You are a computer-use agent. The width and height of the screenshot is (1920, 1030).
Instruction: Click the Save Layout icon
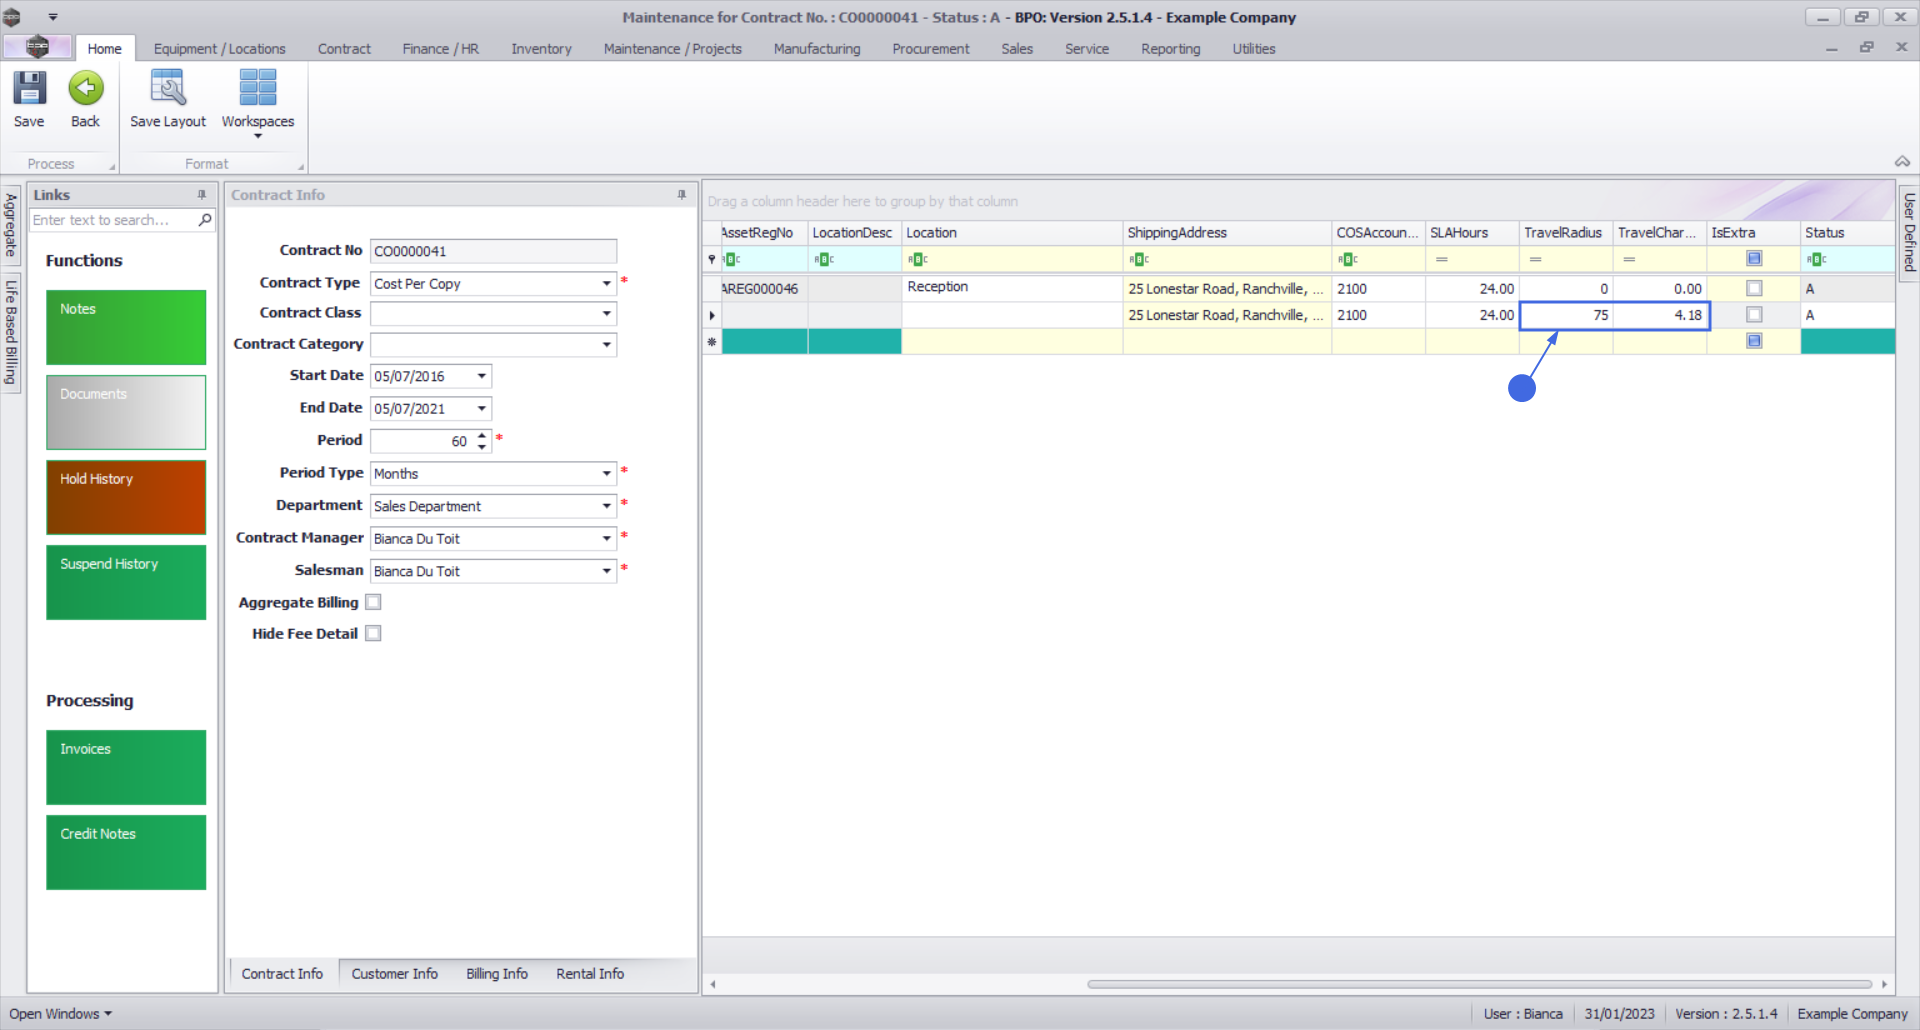coord(167,89)
